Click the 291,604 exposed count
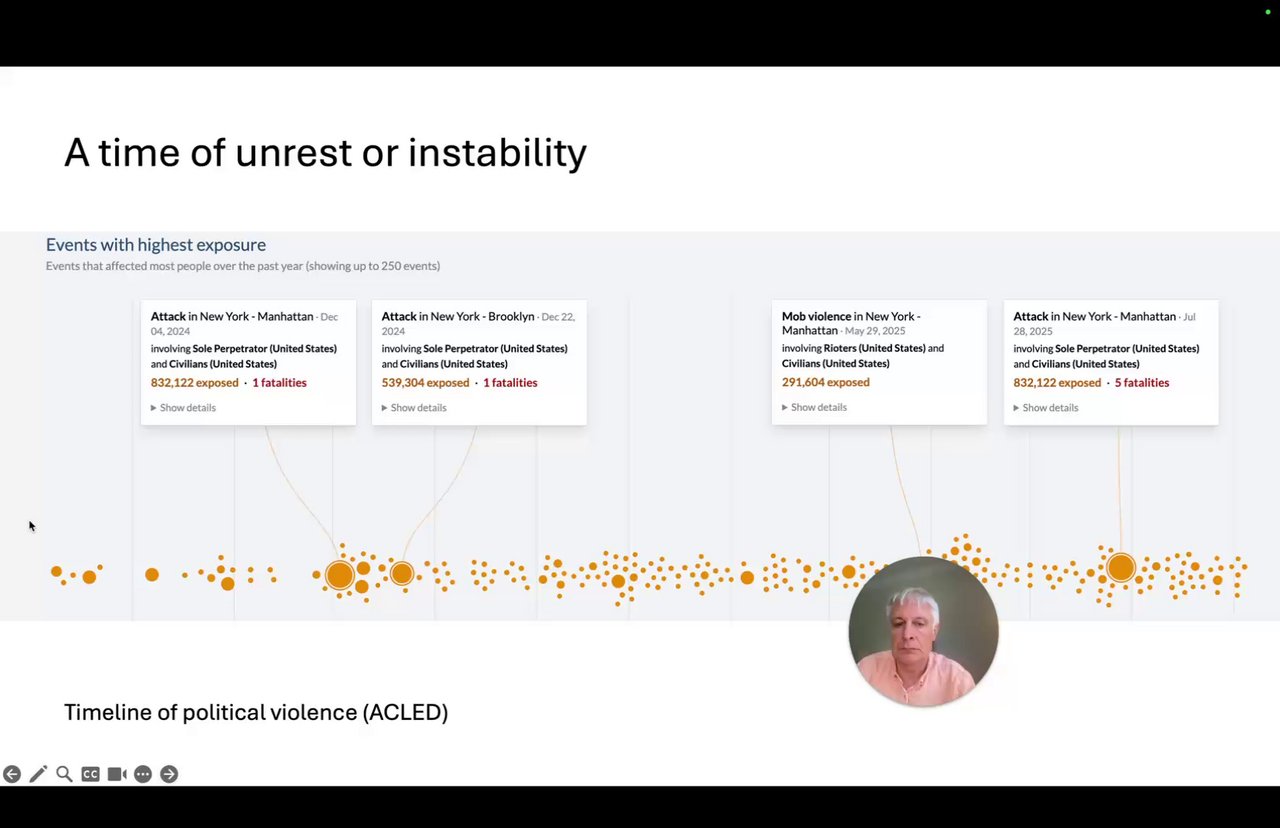Image resolution: width=1280 pixels, height=828 pixels. tap(825, 383)
